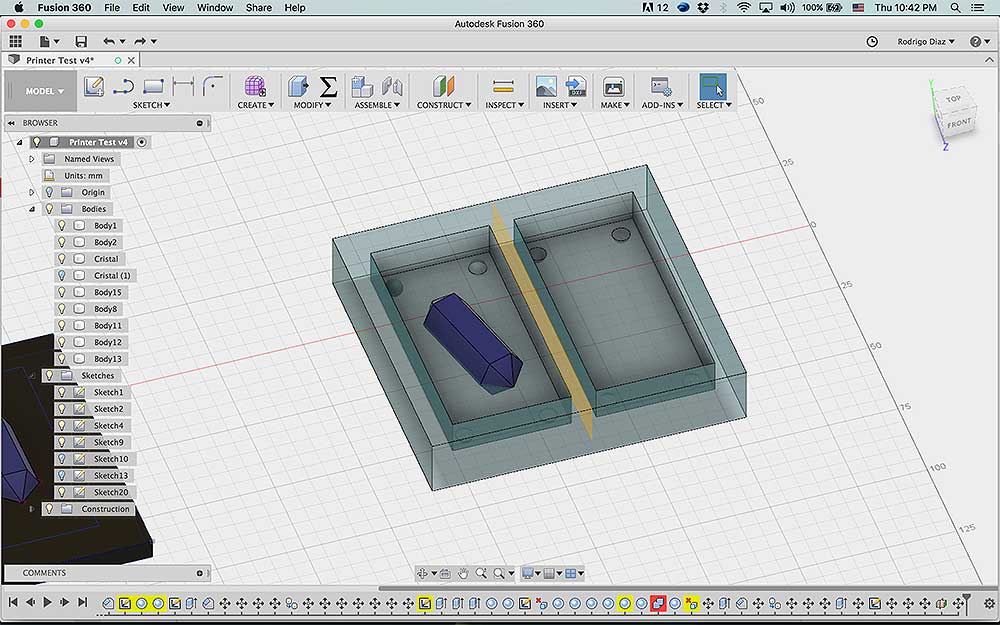Switch to the Printer Test v4 tab

[x=60, y=60]
